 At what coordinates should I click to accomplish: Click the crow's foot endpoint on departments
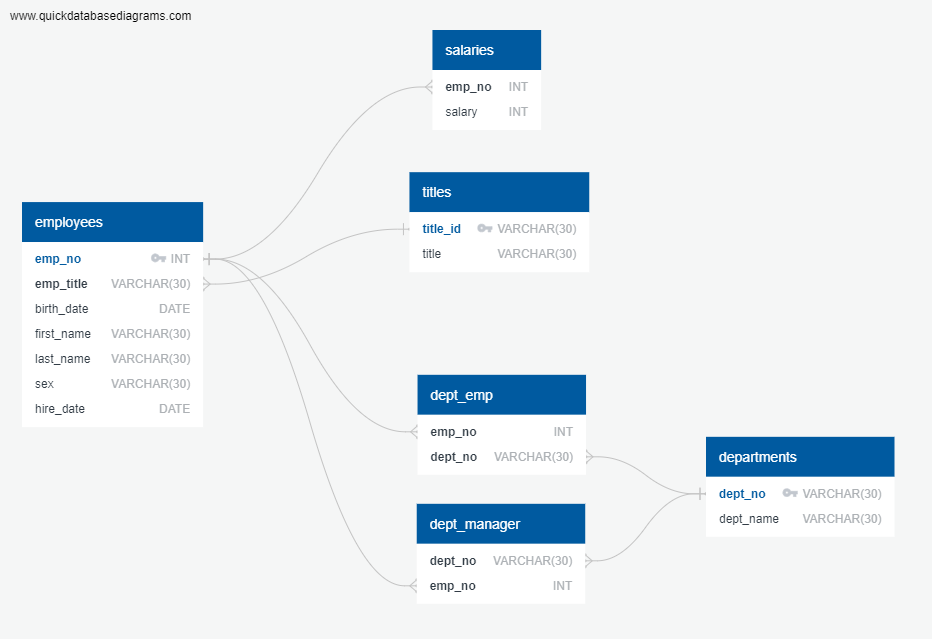tap(701, 493)
